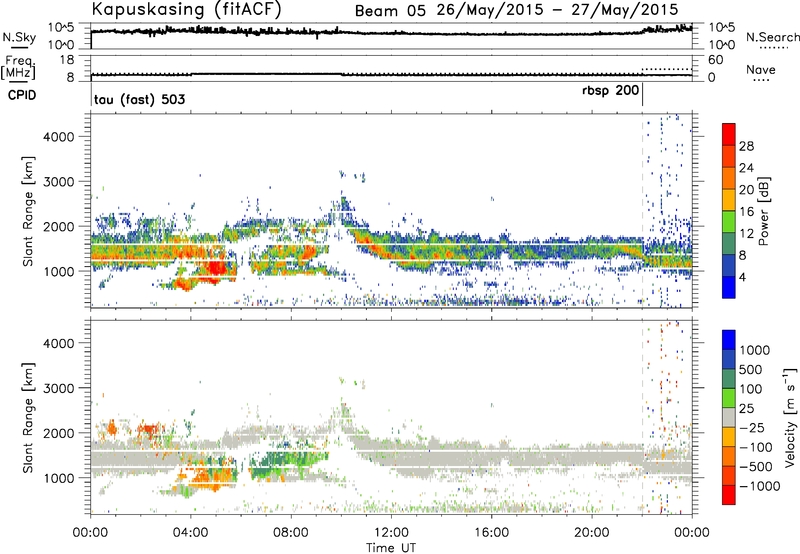Click the Slant Range label of power panel
The width and height of the screenshot is (800, 554).
click(x=28, y=212)
